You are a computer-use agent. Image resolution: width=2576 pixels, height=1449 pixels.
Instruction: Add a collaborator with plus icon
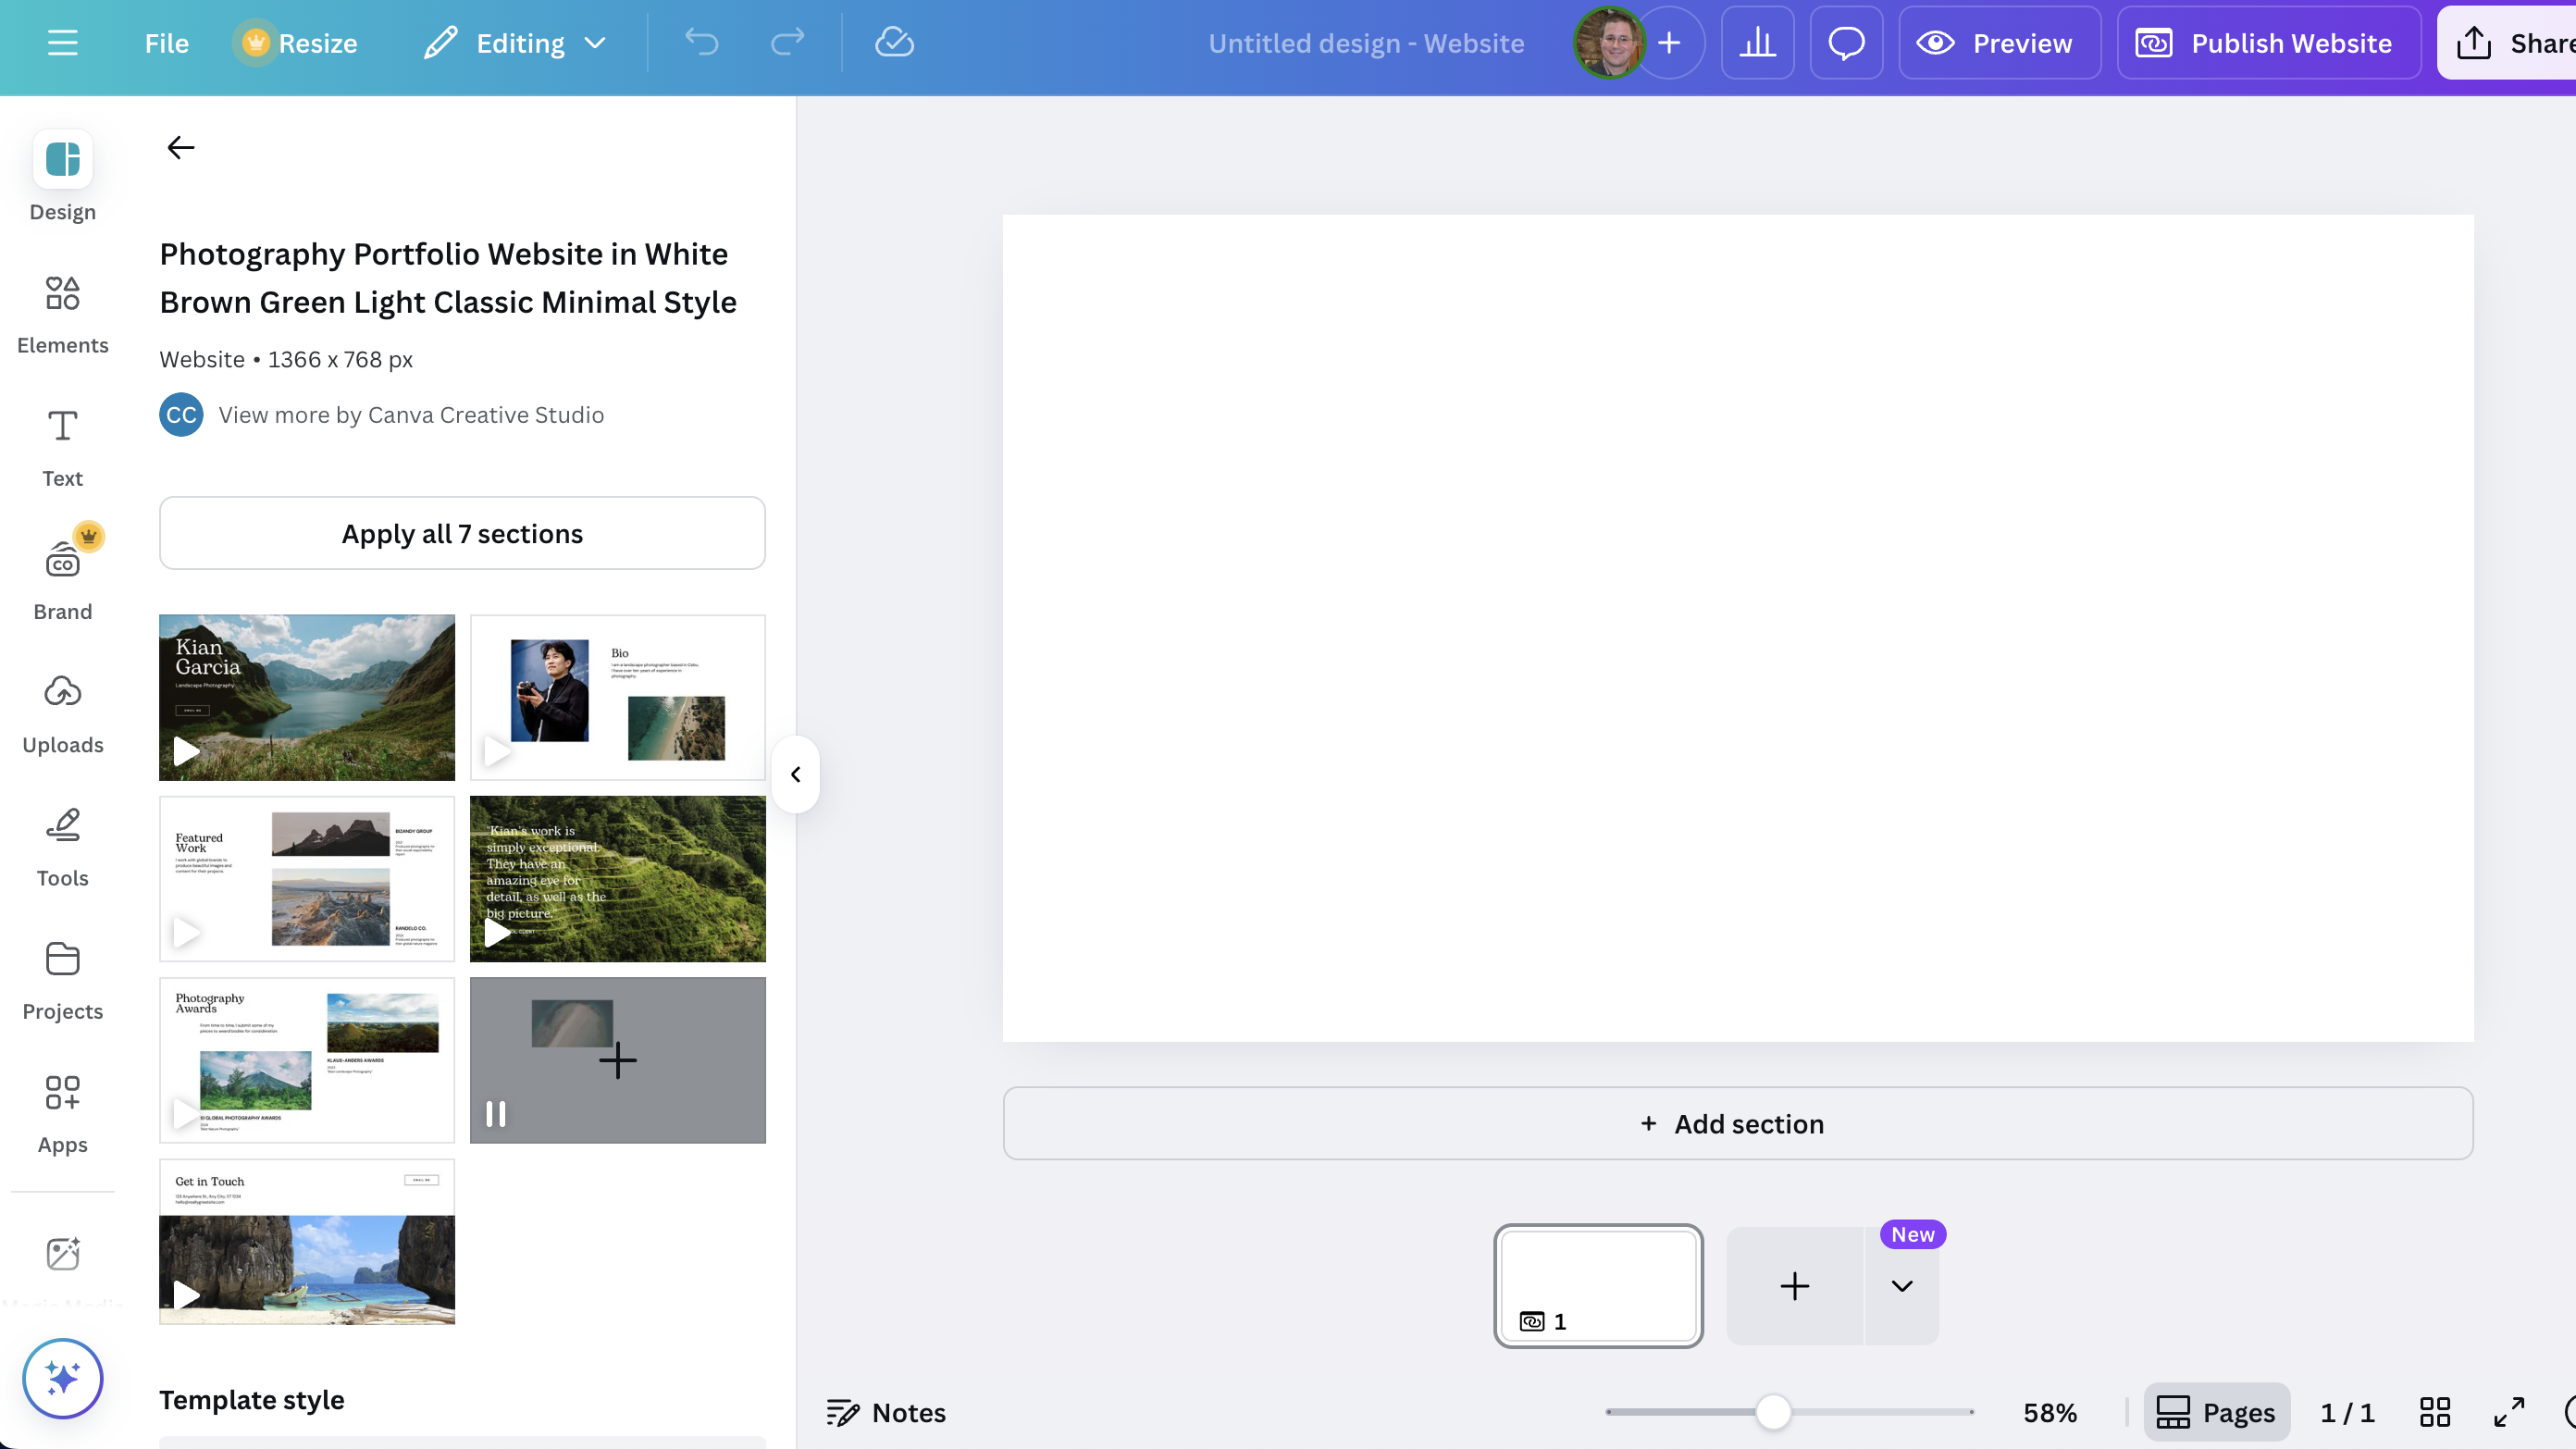[x=1669, y=43]
